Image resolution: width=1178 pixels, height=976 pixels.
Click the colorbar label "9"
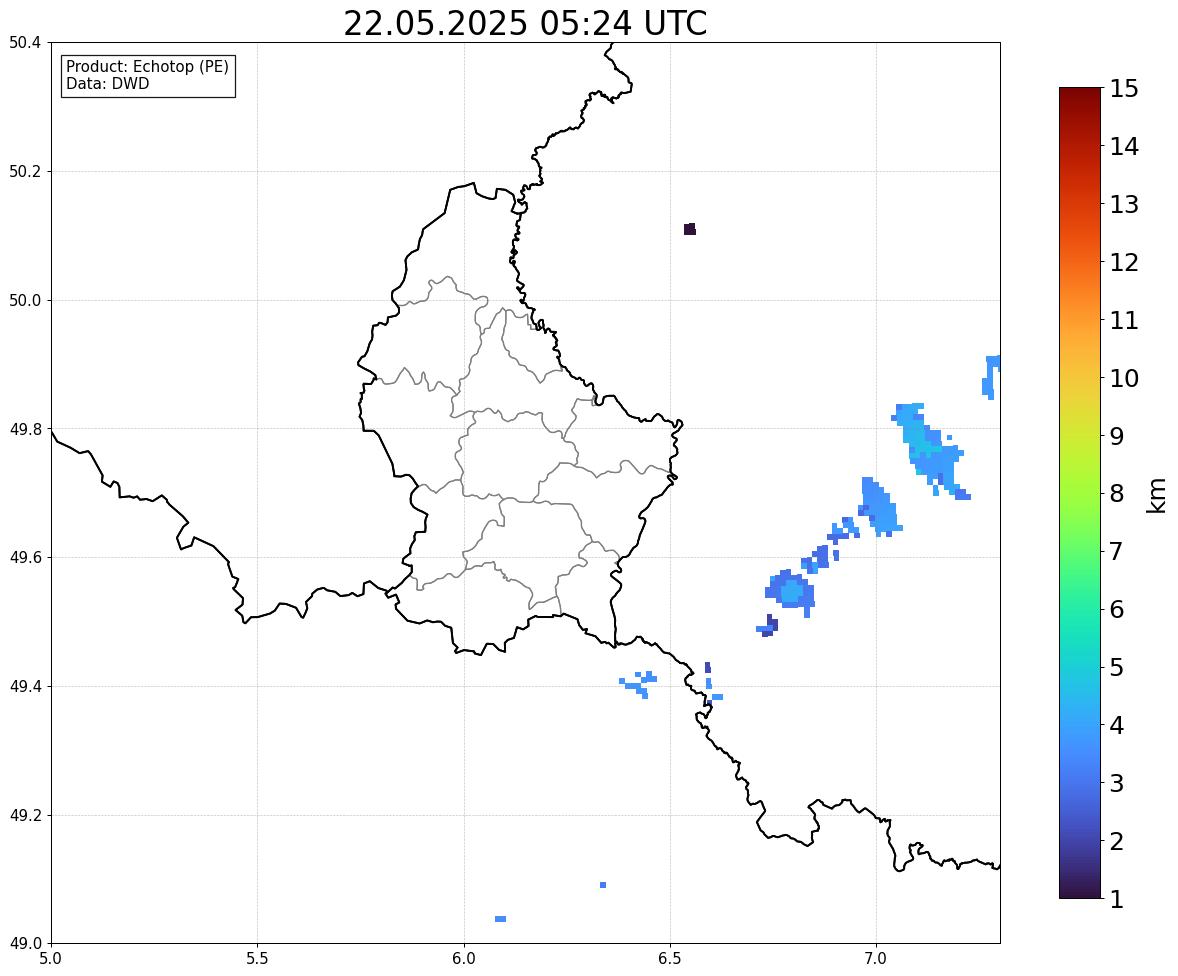1117,436
